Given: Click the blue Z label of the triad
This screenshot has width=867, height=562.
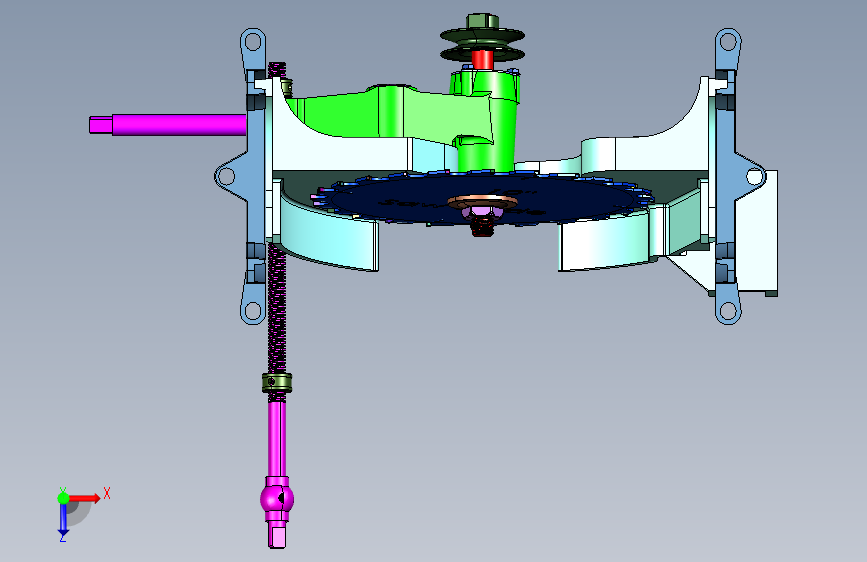Looking at the screenshot, I should pyautogui.click(x=63, y=537).
